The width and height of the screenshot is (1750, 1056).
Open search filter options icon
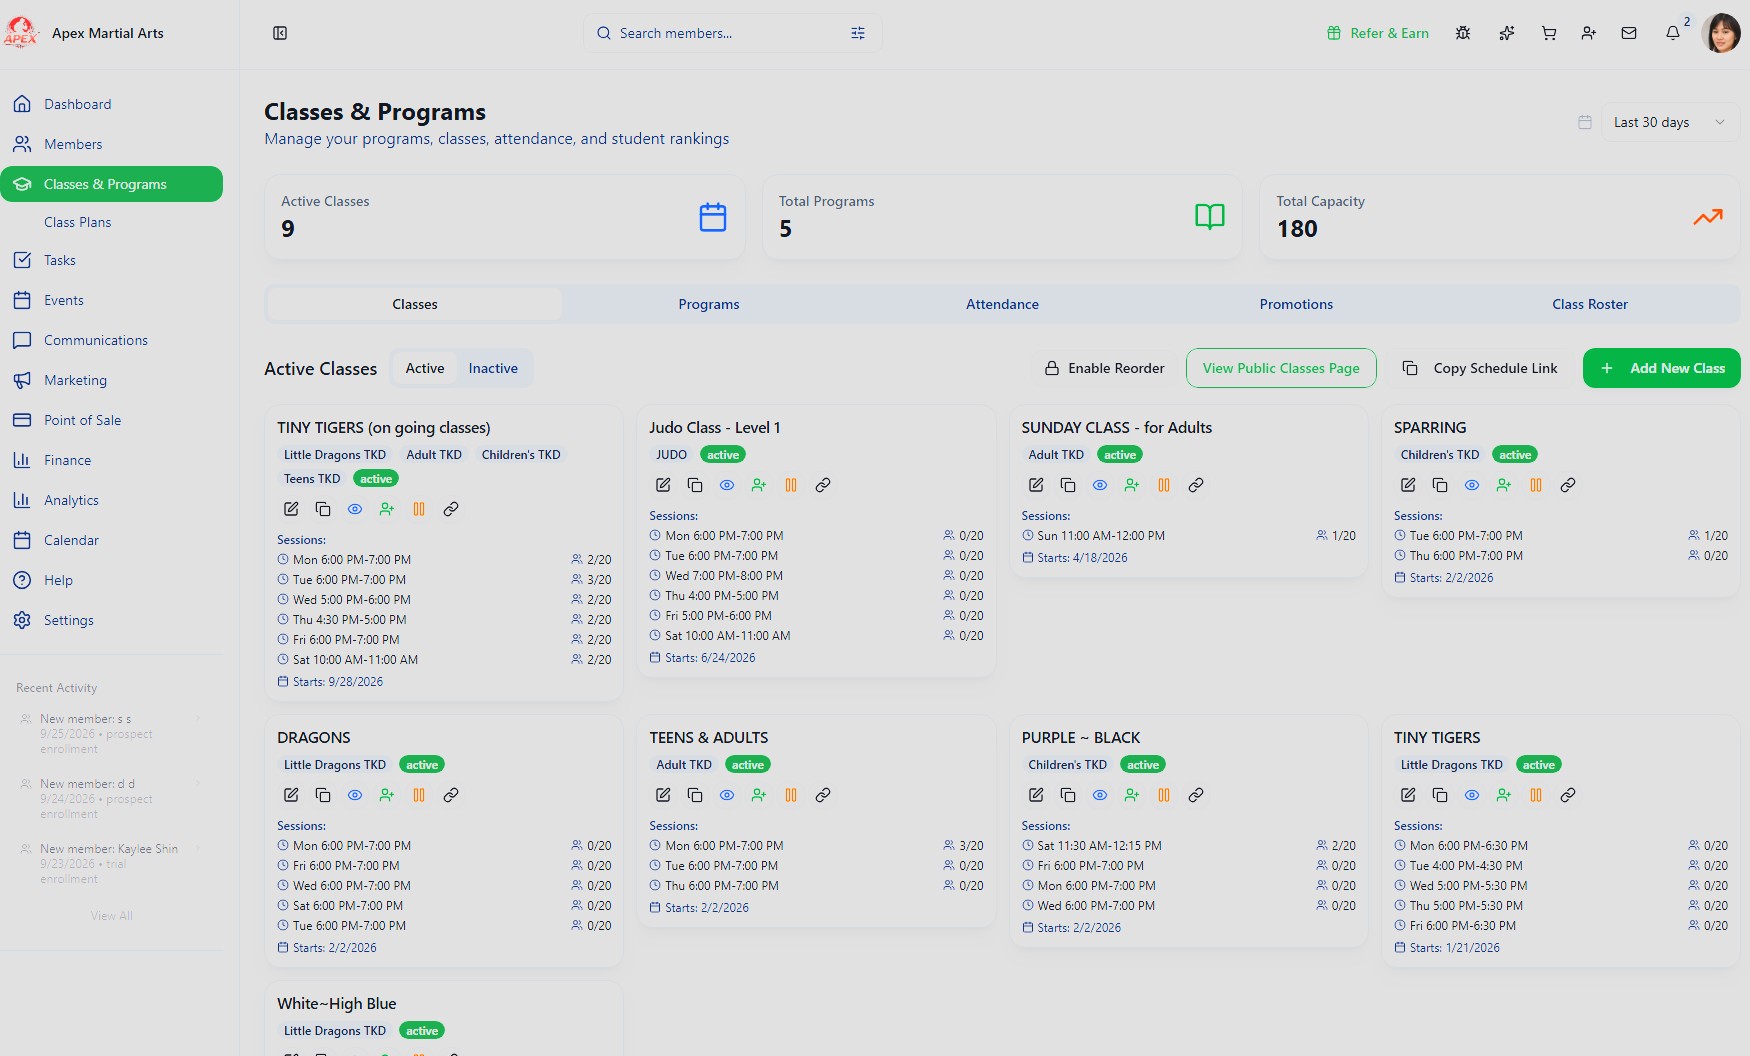(858, 33)
